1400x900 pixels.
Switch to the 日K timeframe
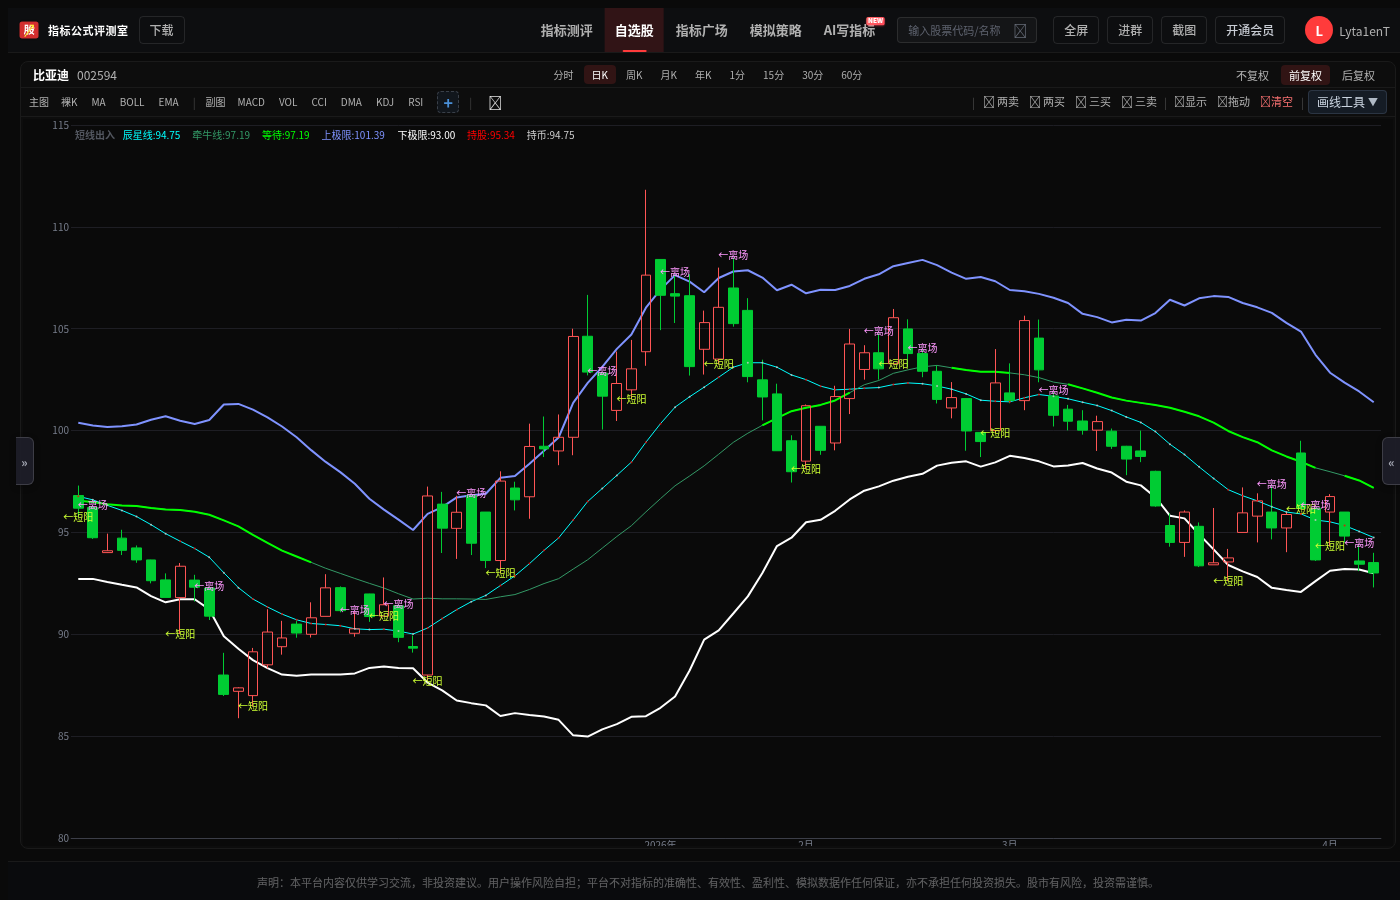(600, 76)
